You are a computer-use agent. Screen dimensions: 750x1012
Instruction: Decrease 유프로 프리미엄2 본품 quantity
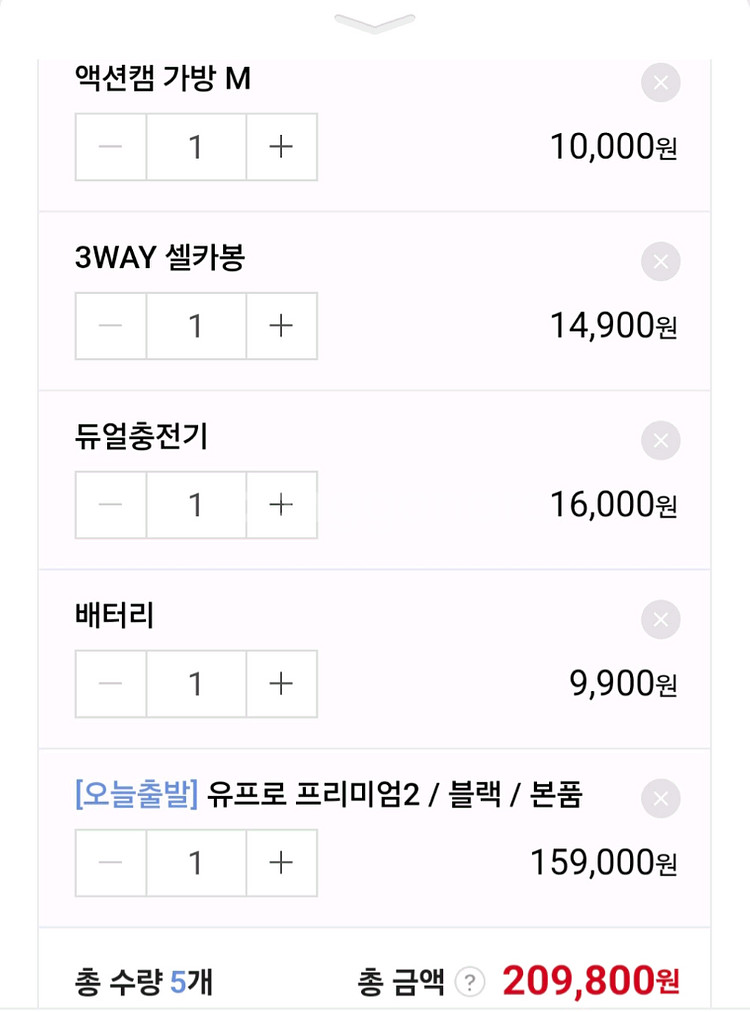click(x=111, y=863)
